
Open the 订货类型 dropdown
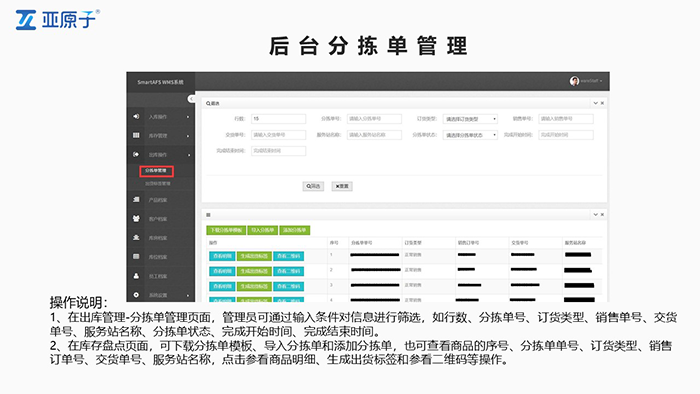(x=470, y=119)
